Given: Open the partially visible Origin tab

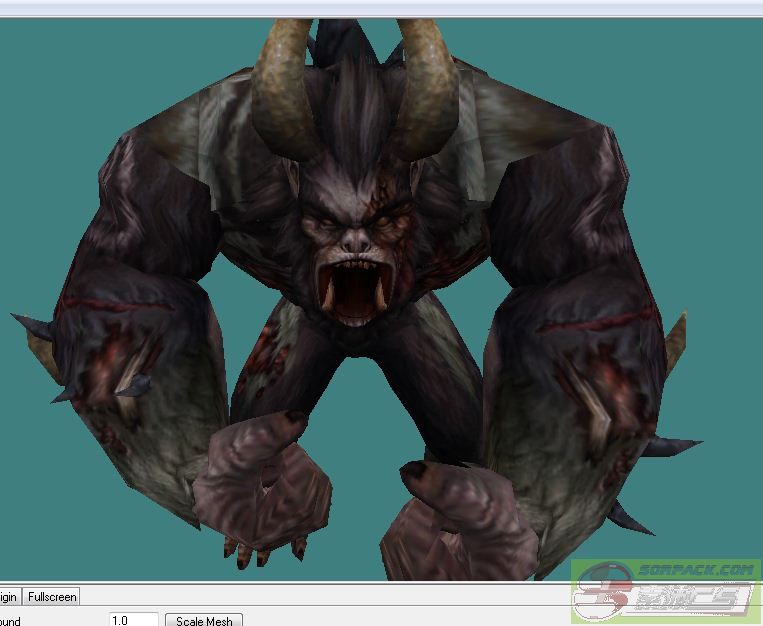Looking at the screenshot, I should pyautogui.click(x=9, y=597).
